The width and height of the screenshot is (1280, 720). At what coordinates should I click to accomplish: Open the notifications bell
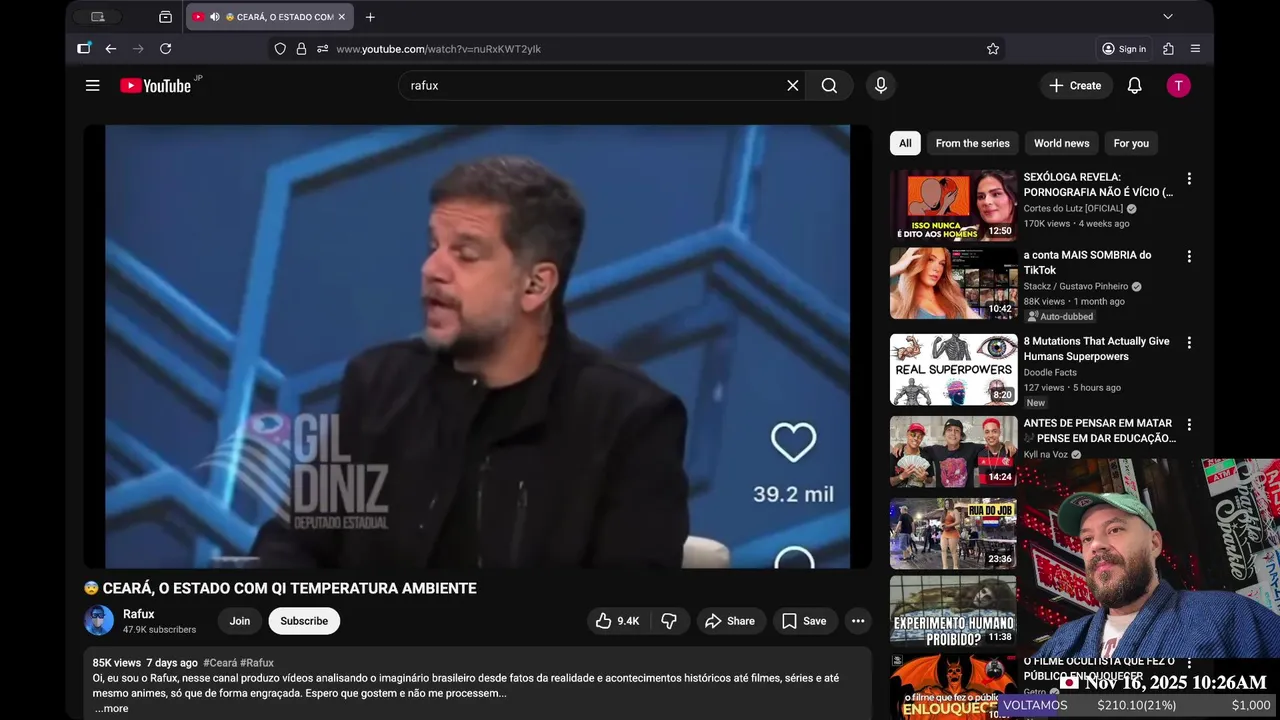1134,86
